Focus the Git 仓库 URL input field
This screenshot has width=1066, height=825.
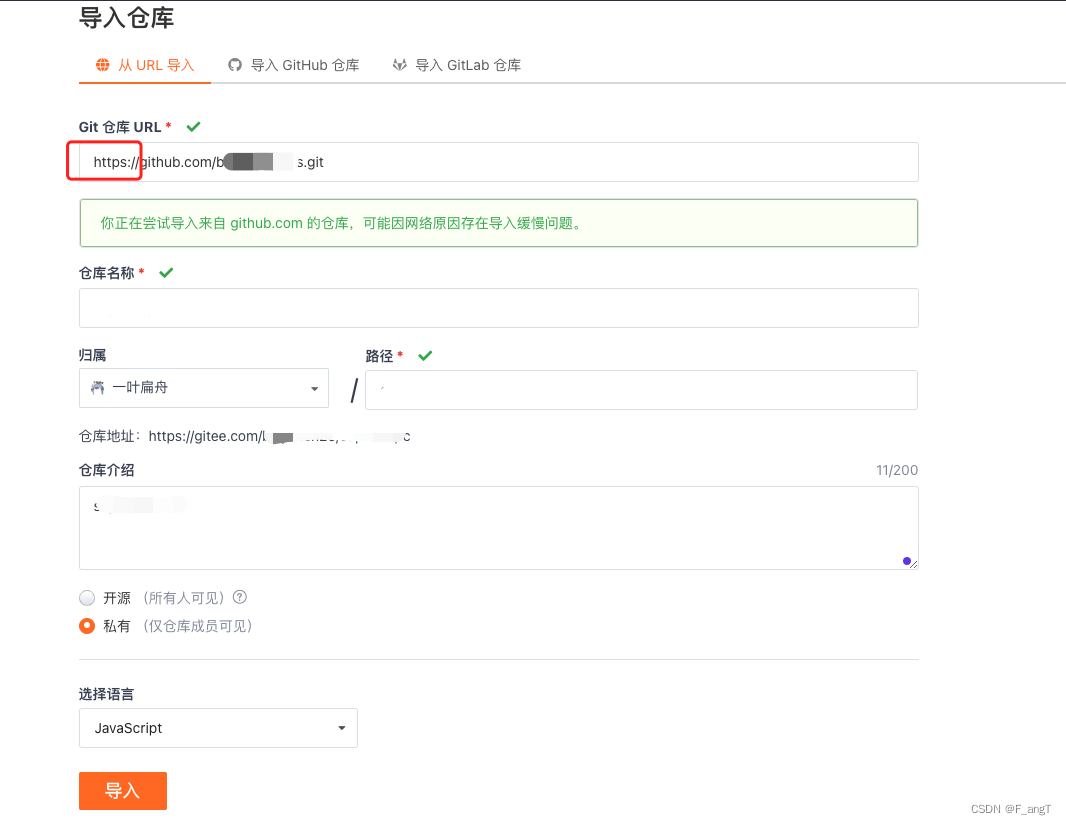click(x=499, y=162)
